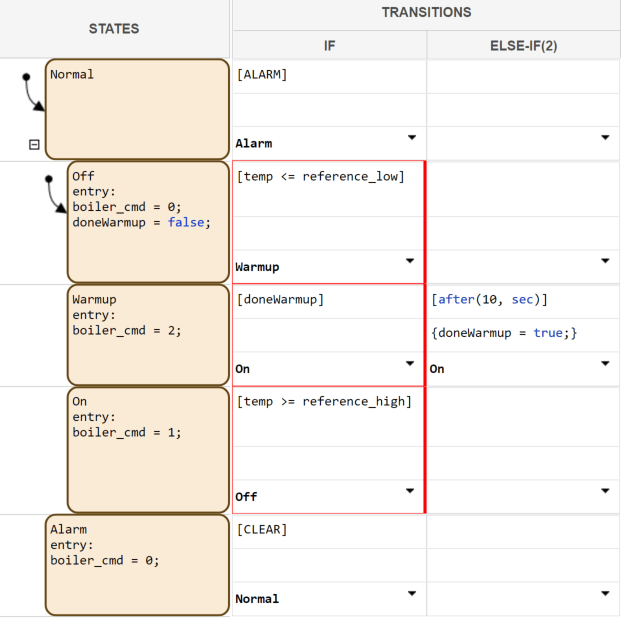Select the Off state block

[x=148, y=223]
